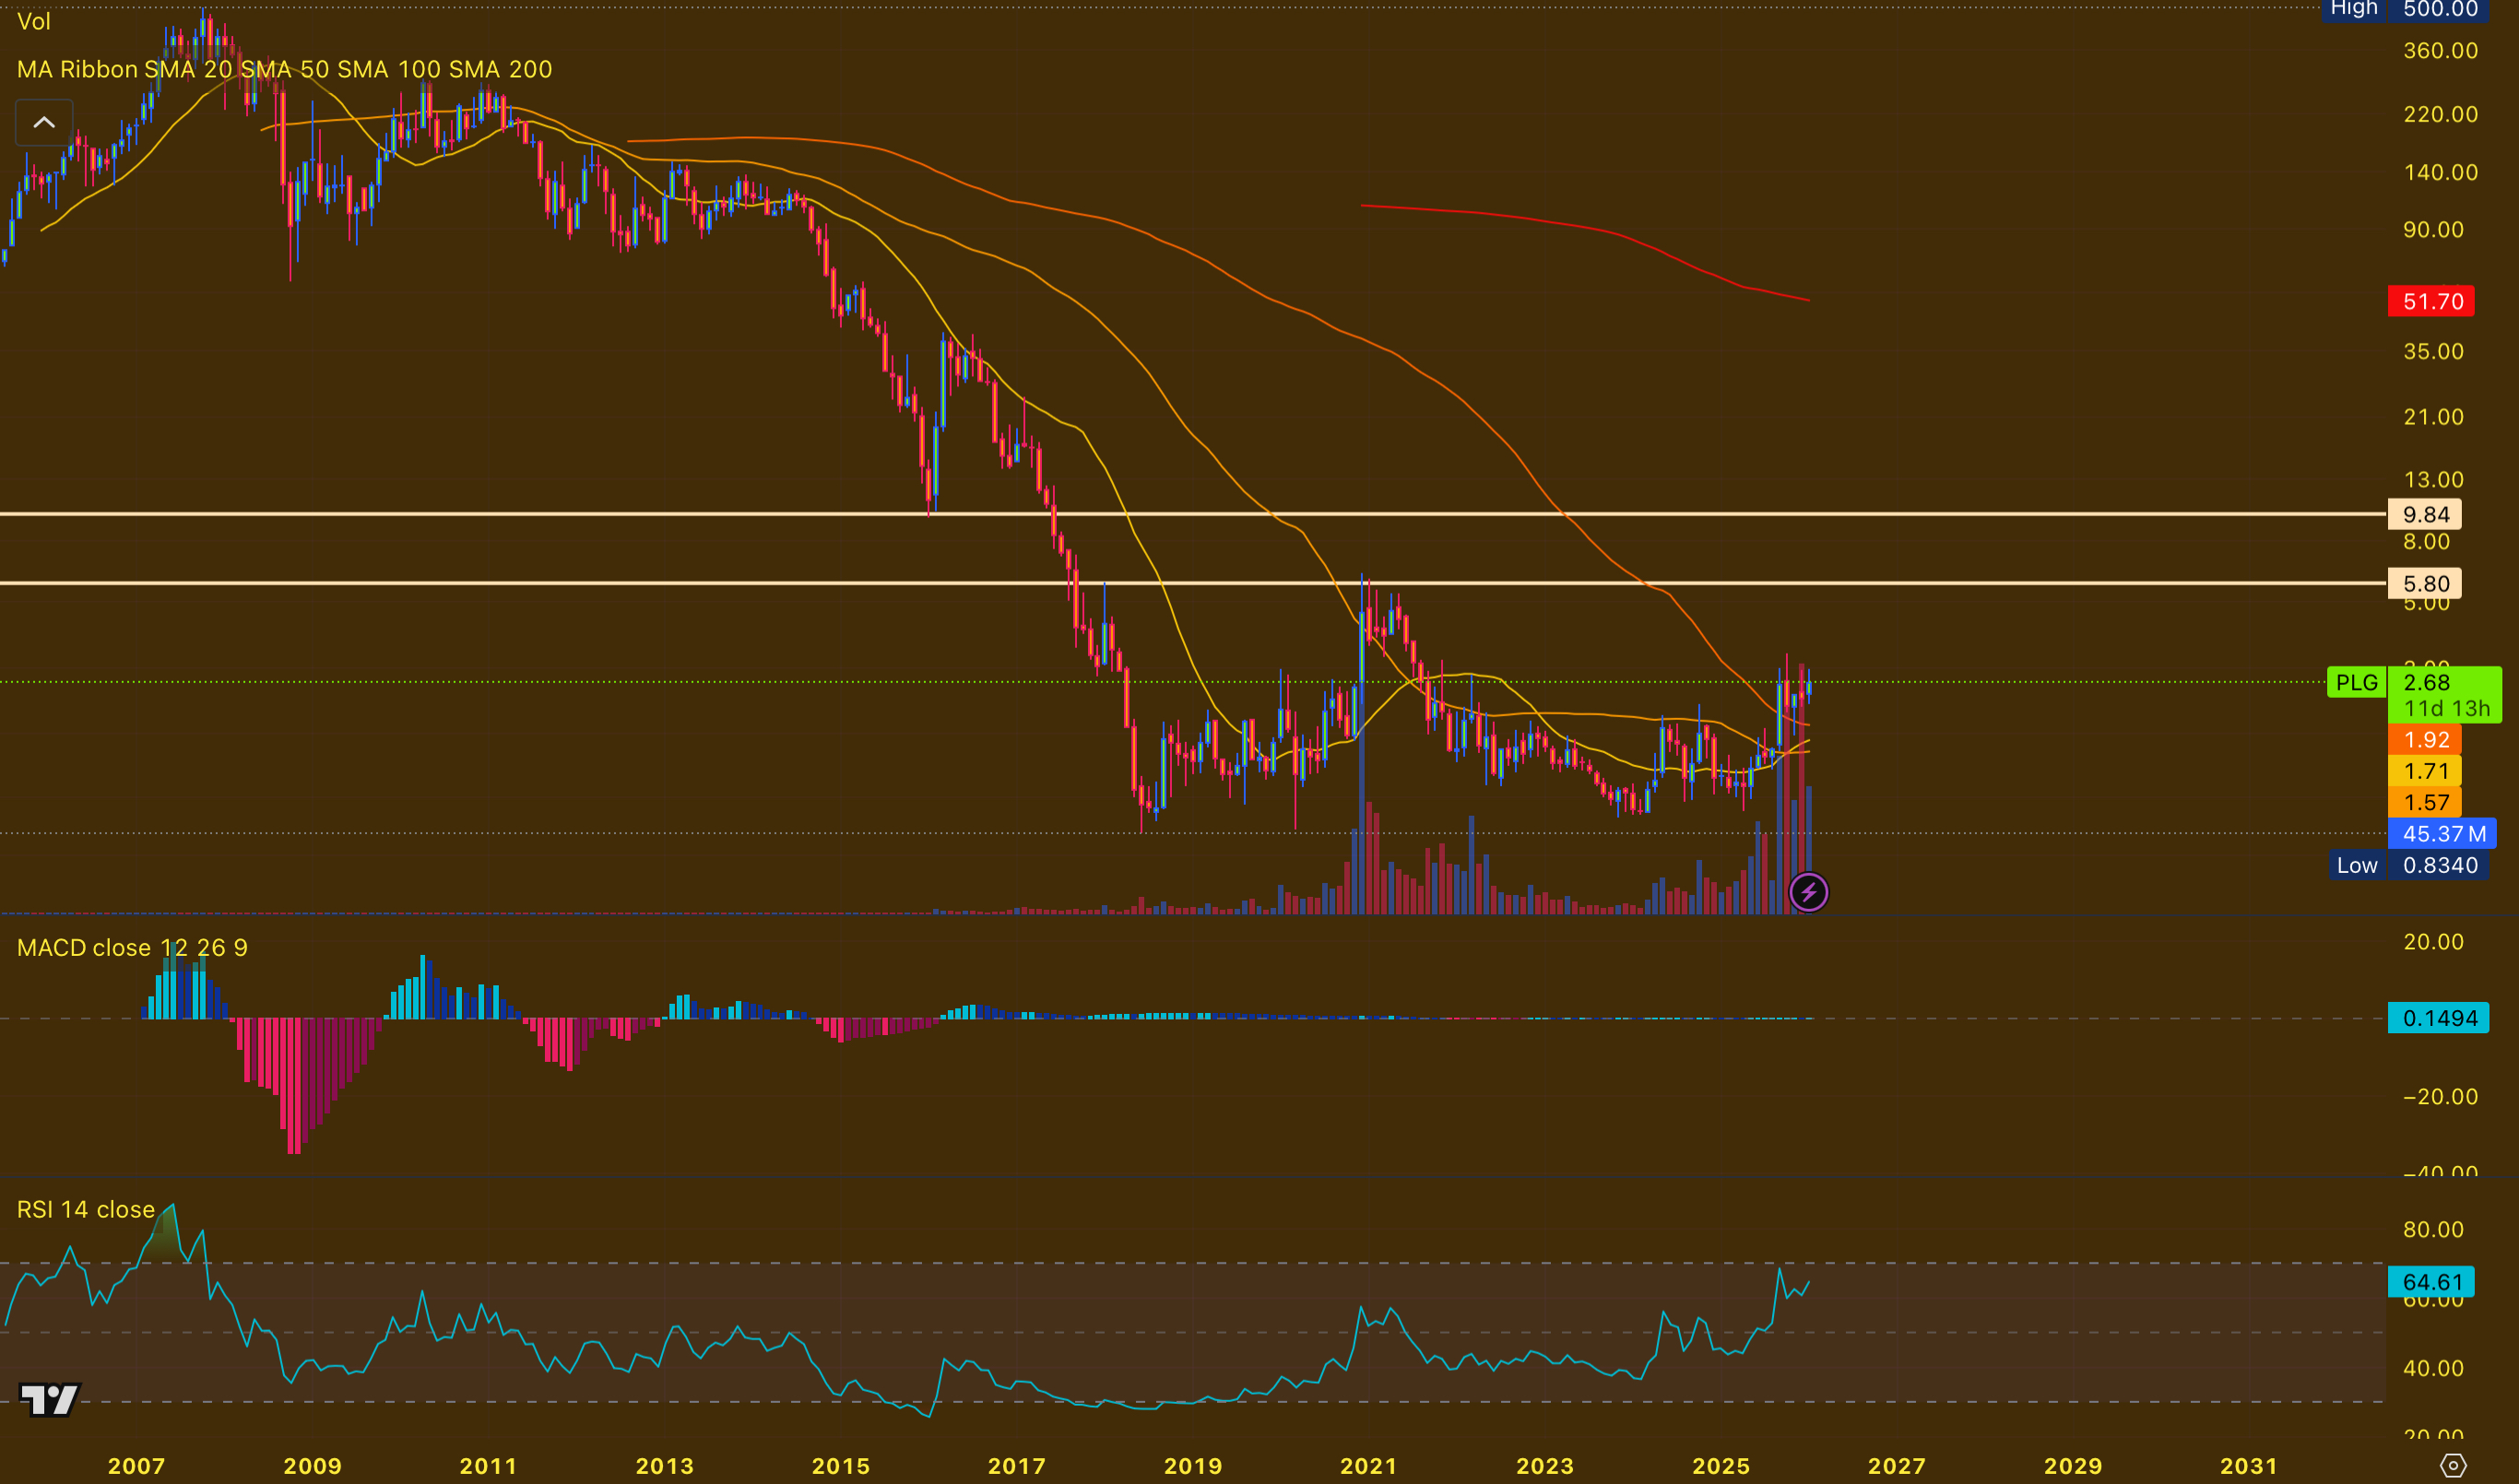Image resolution: width=2519 pixels, height=1484 pixels.
Task: Click the 2009 year on time axis
Action: (312, 1465)
